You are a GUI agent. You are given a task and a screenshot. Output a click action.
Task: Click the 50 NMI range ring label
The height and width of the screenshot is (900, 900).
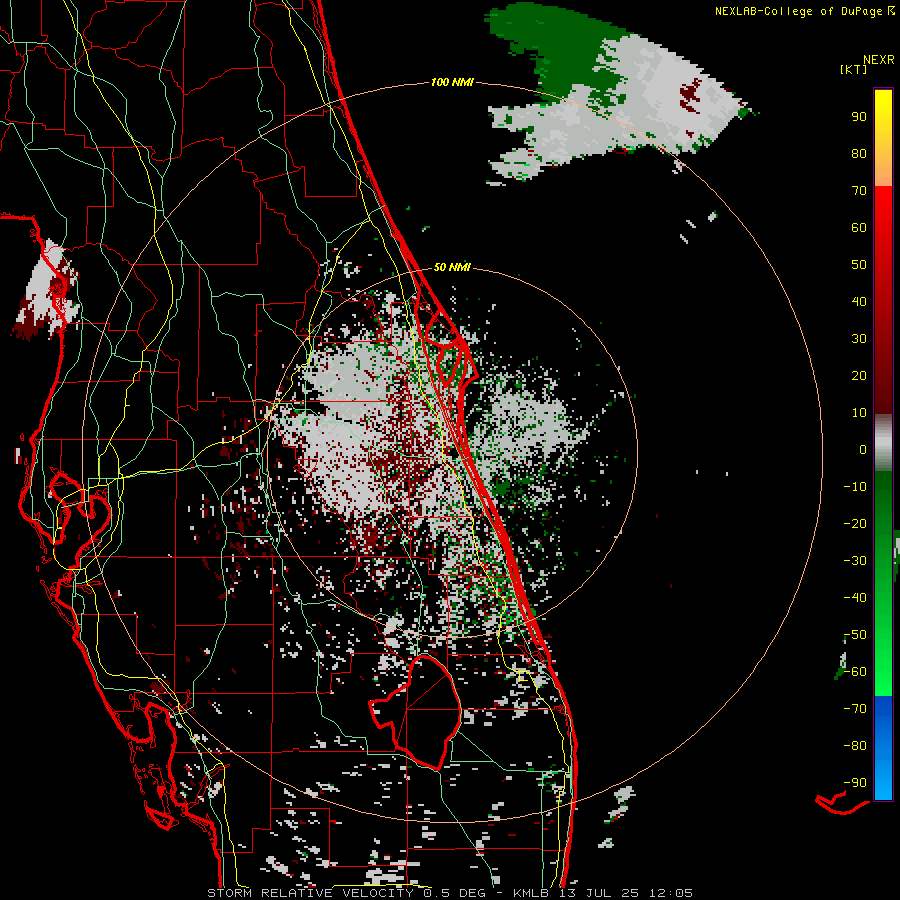tap(452, 267)
